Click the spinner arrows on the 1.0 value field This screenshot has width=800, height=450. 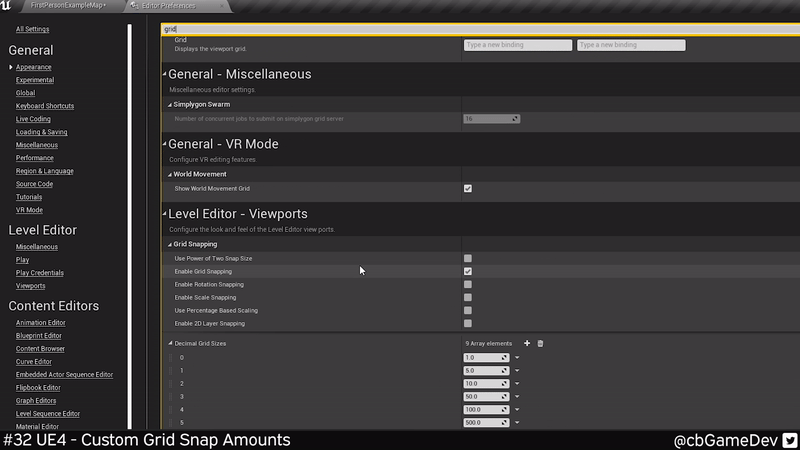point(505,357)
